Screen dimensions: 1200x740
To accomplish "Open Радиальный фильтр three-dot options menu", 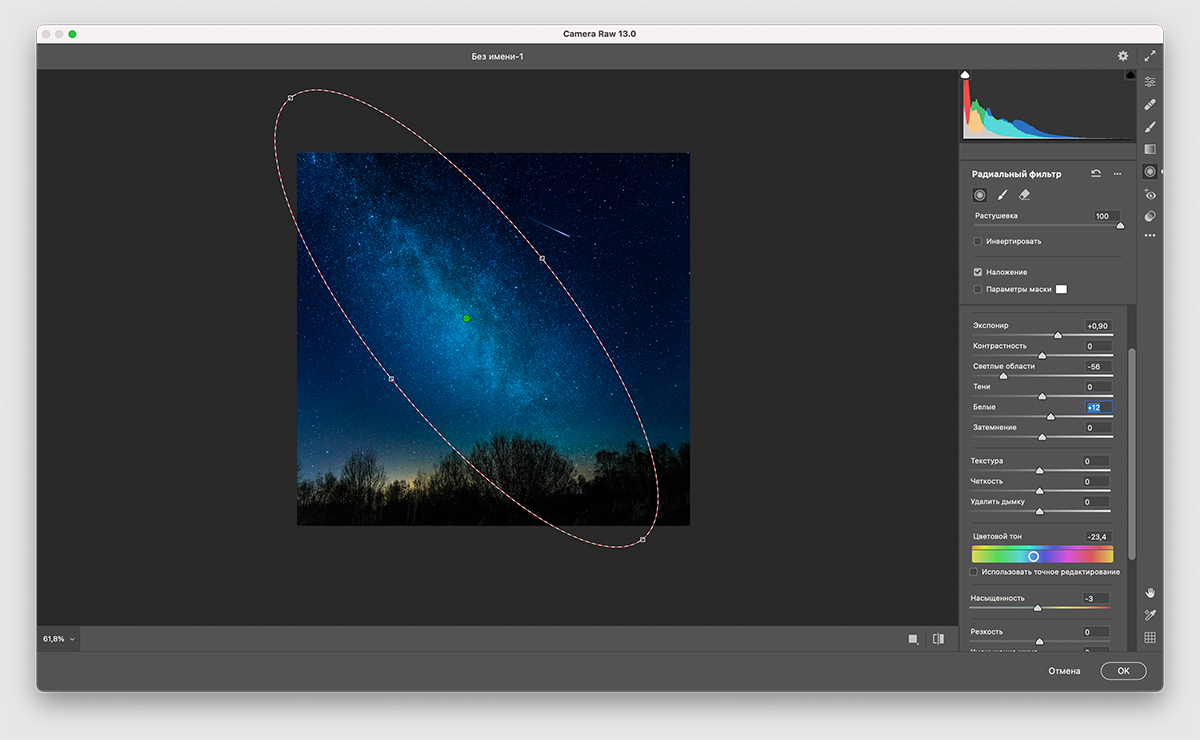I will [1117, 174].
